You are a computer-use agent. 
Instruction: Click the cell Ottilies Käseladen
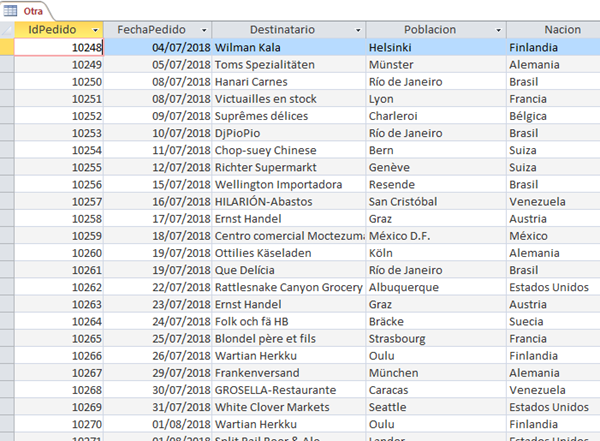point(289,253)
